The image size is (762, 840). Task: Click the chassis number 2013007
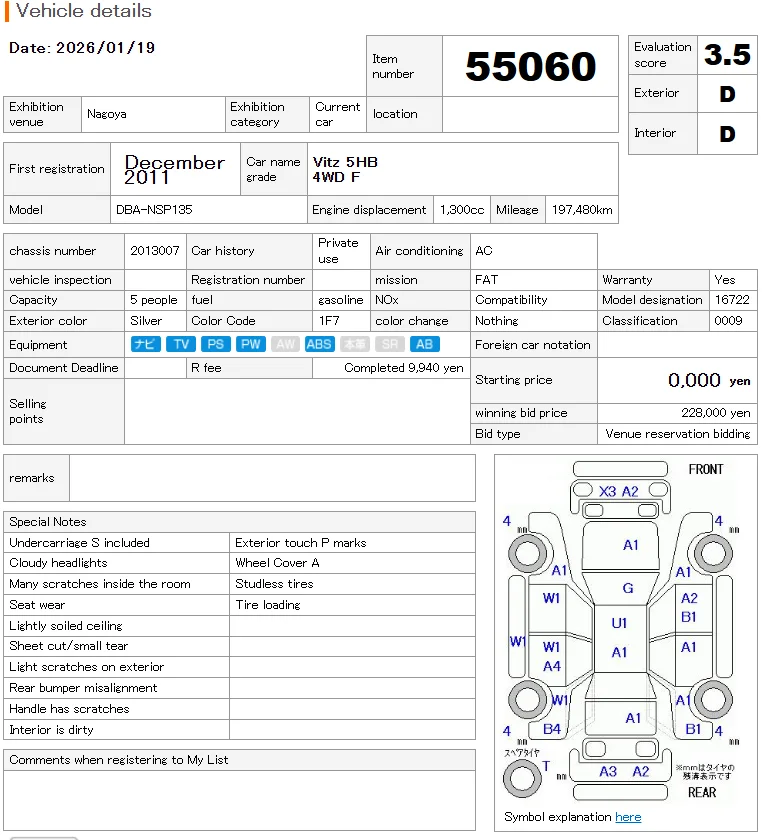tap(155, 251)
